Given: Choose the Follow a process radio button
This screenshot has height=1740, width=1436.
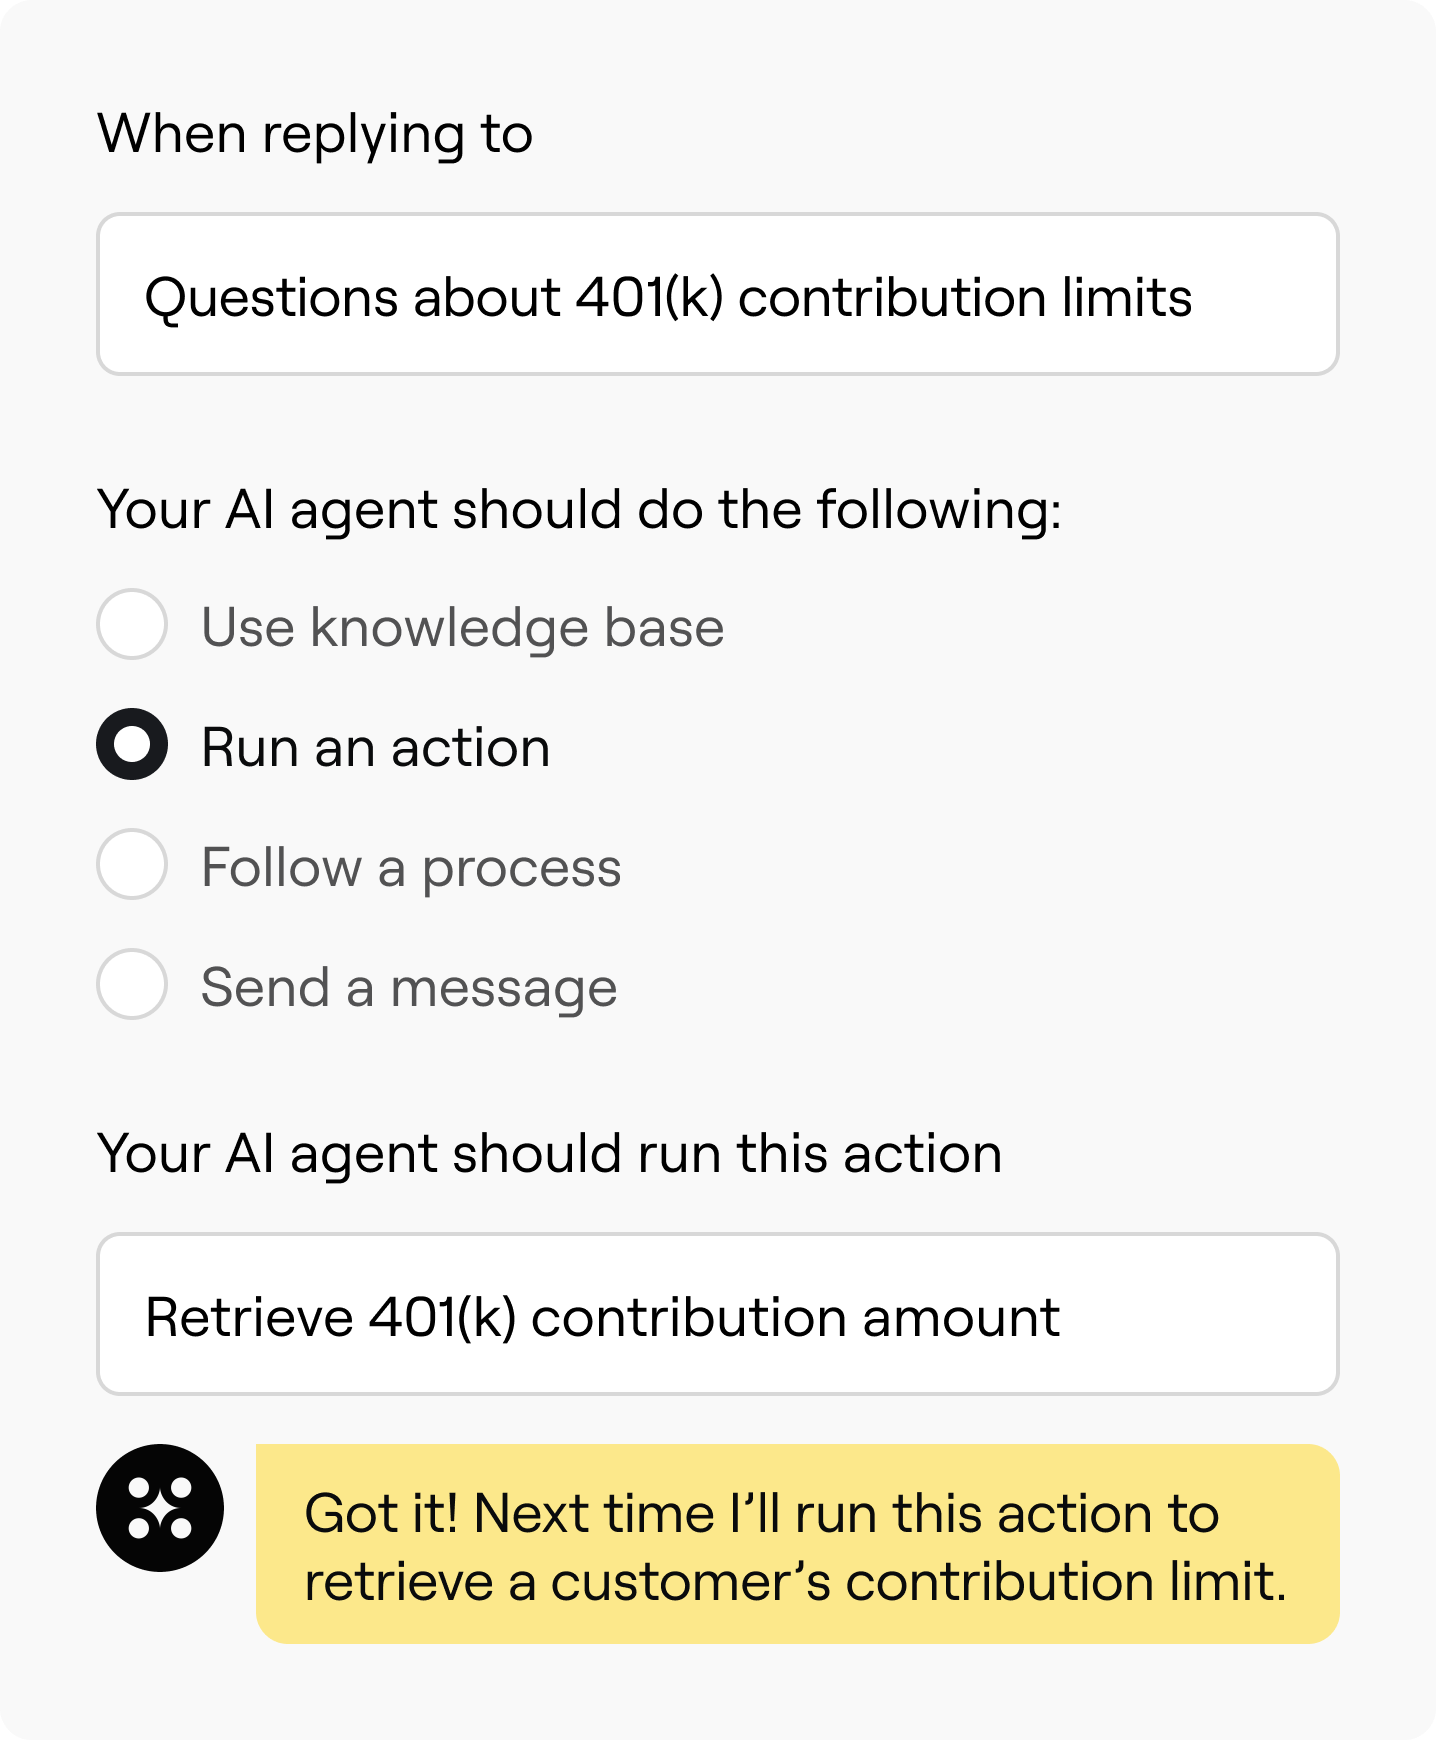Looking at the screenshot, I should 132,864.
